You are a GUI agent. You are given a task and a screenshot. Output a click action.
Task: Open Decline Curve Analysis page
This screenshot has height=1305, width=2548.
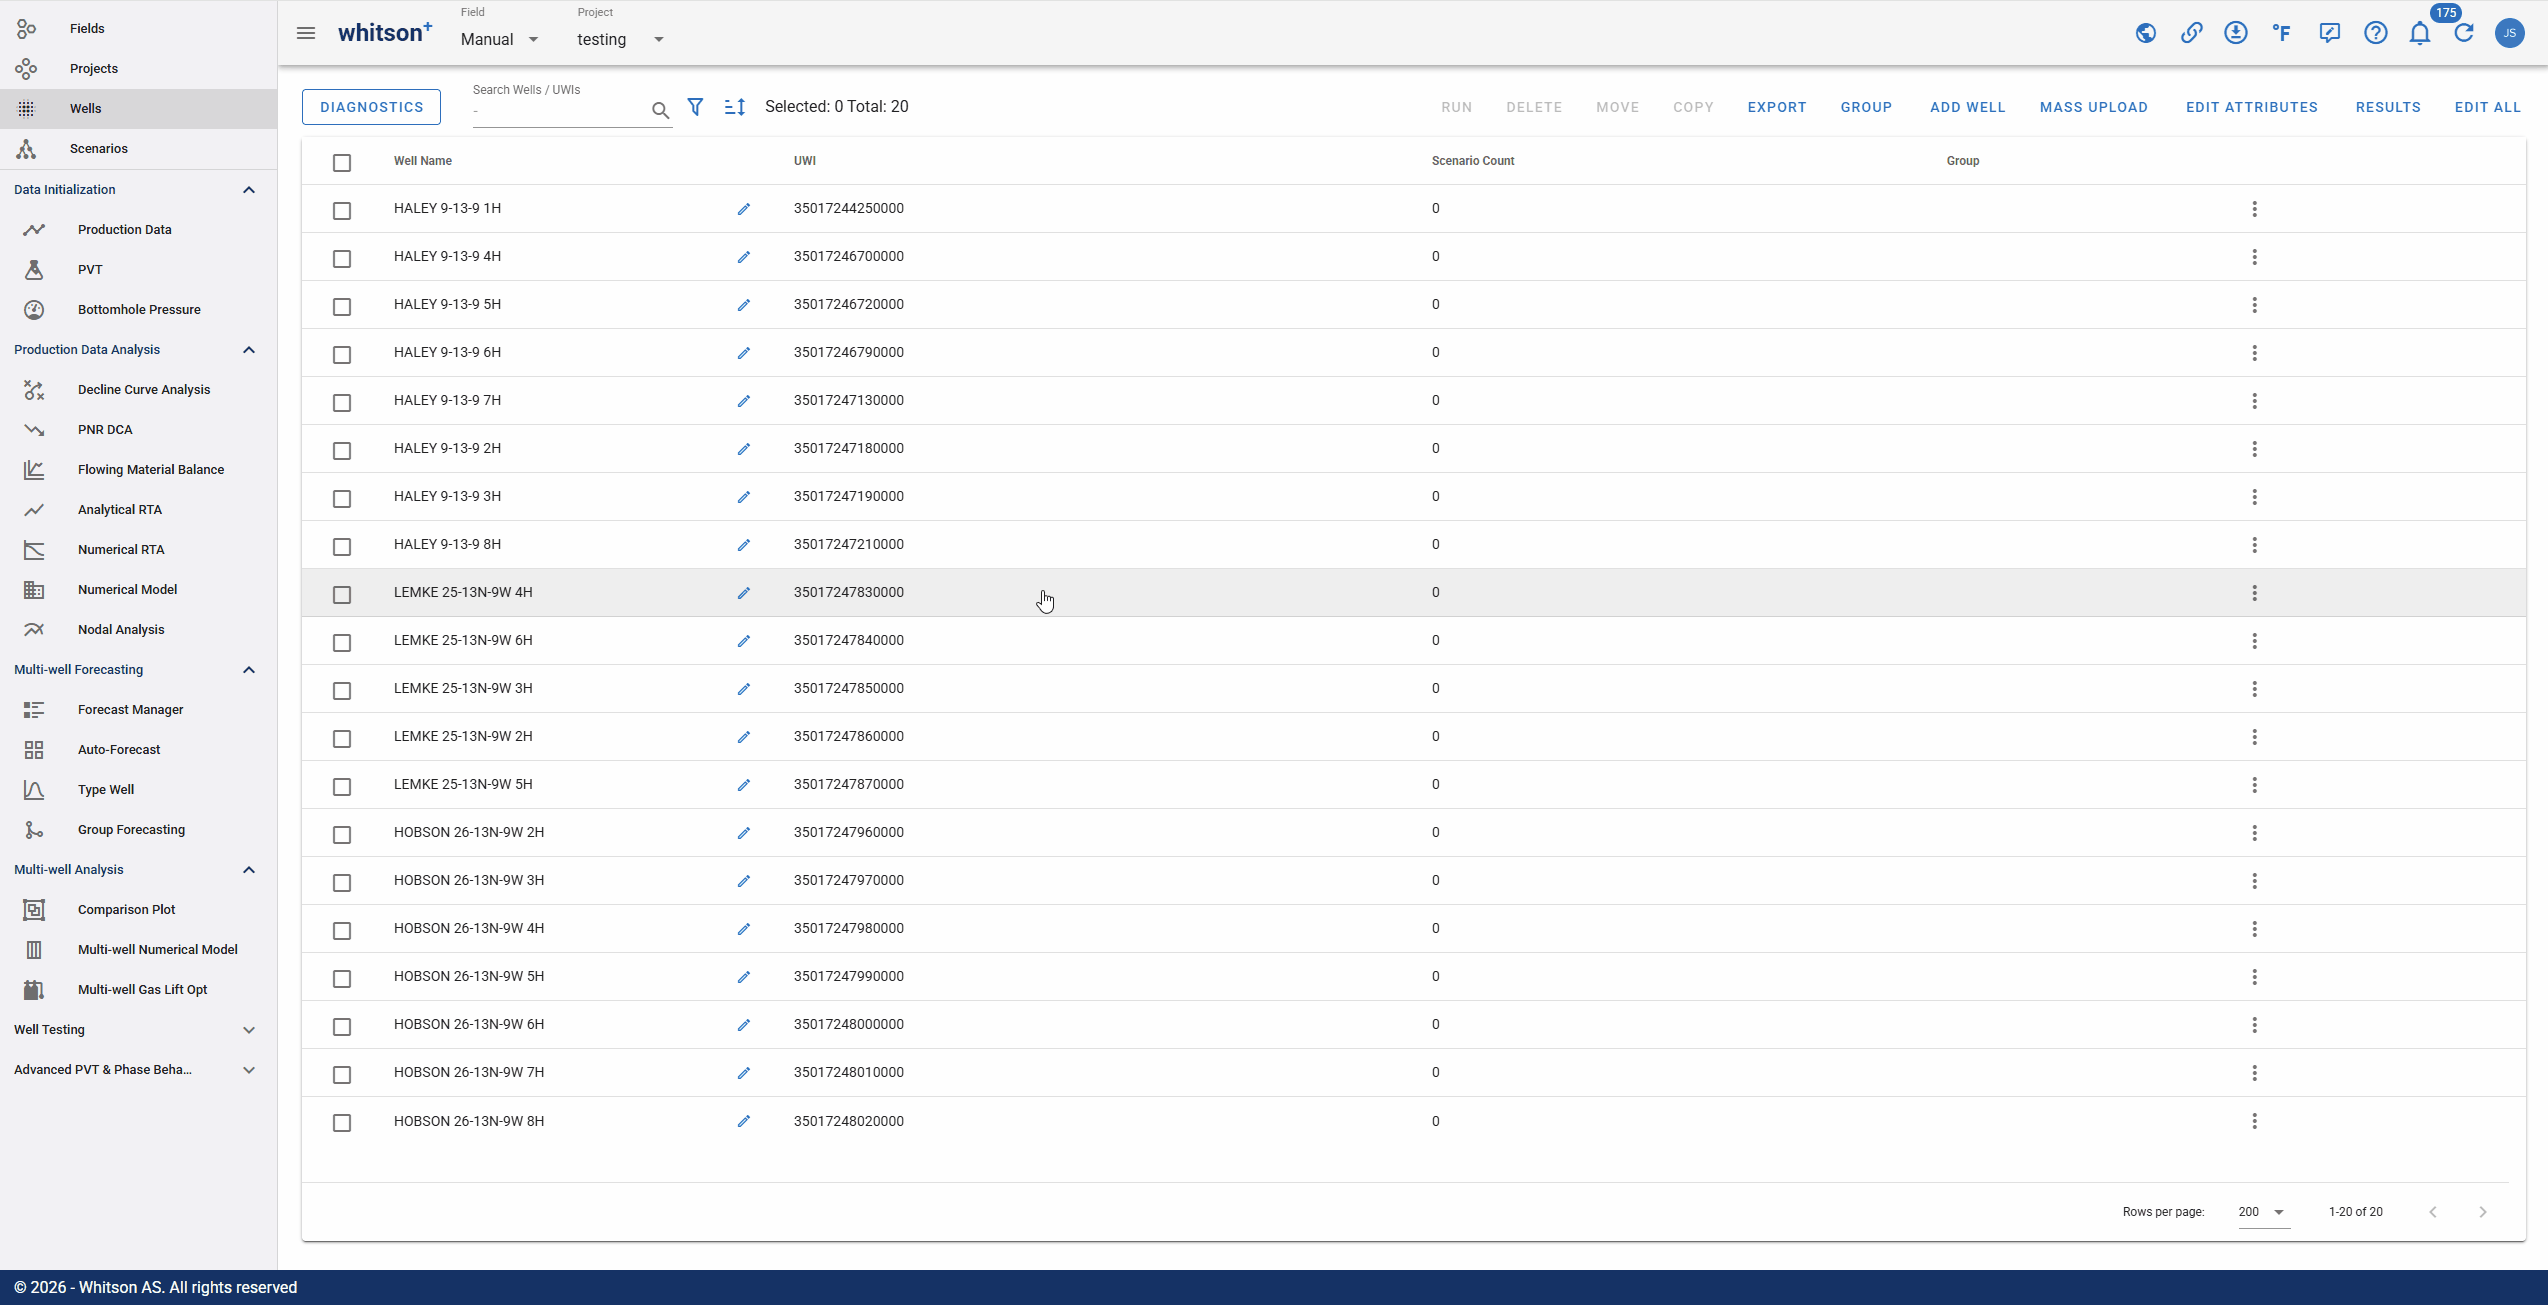click(138, 390)
